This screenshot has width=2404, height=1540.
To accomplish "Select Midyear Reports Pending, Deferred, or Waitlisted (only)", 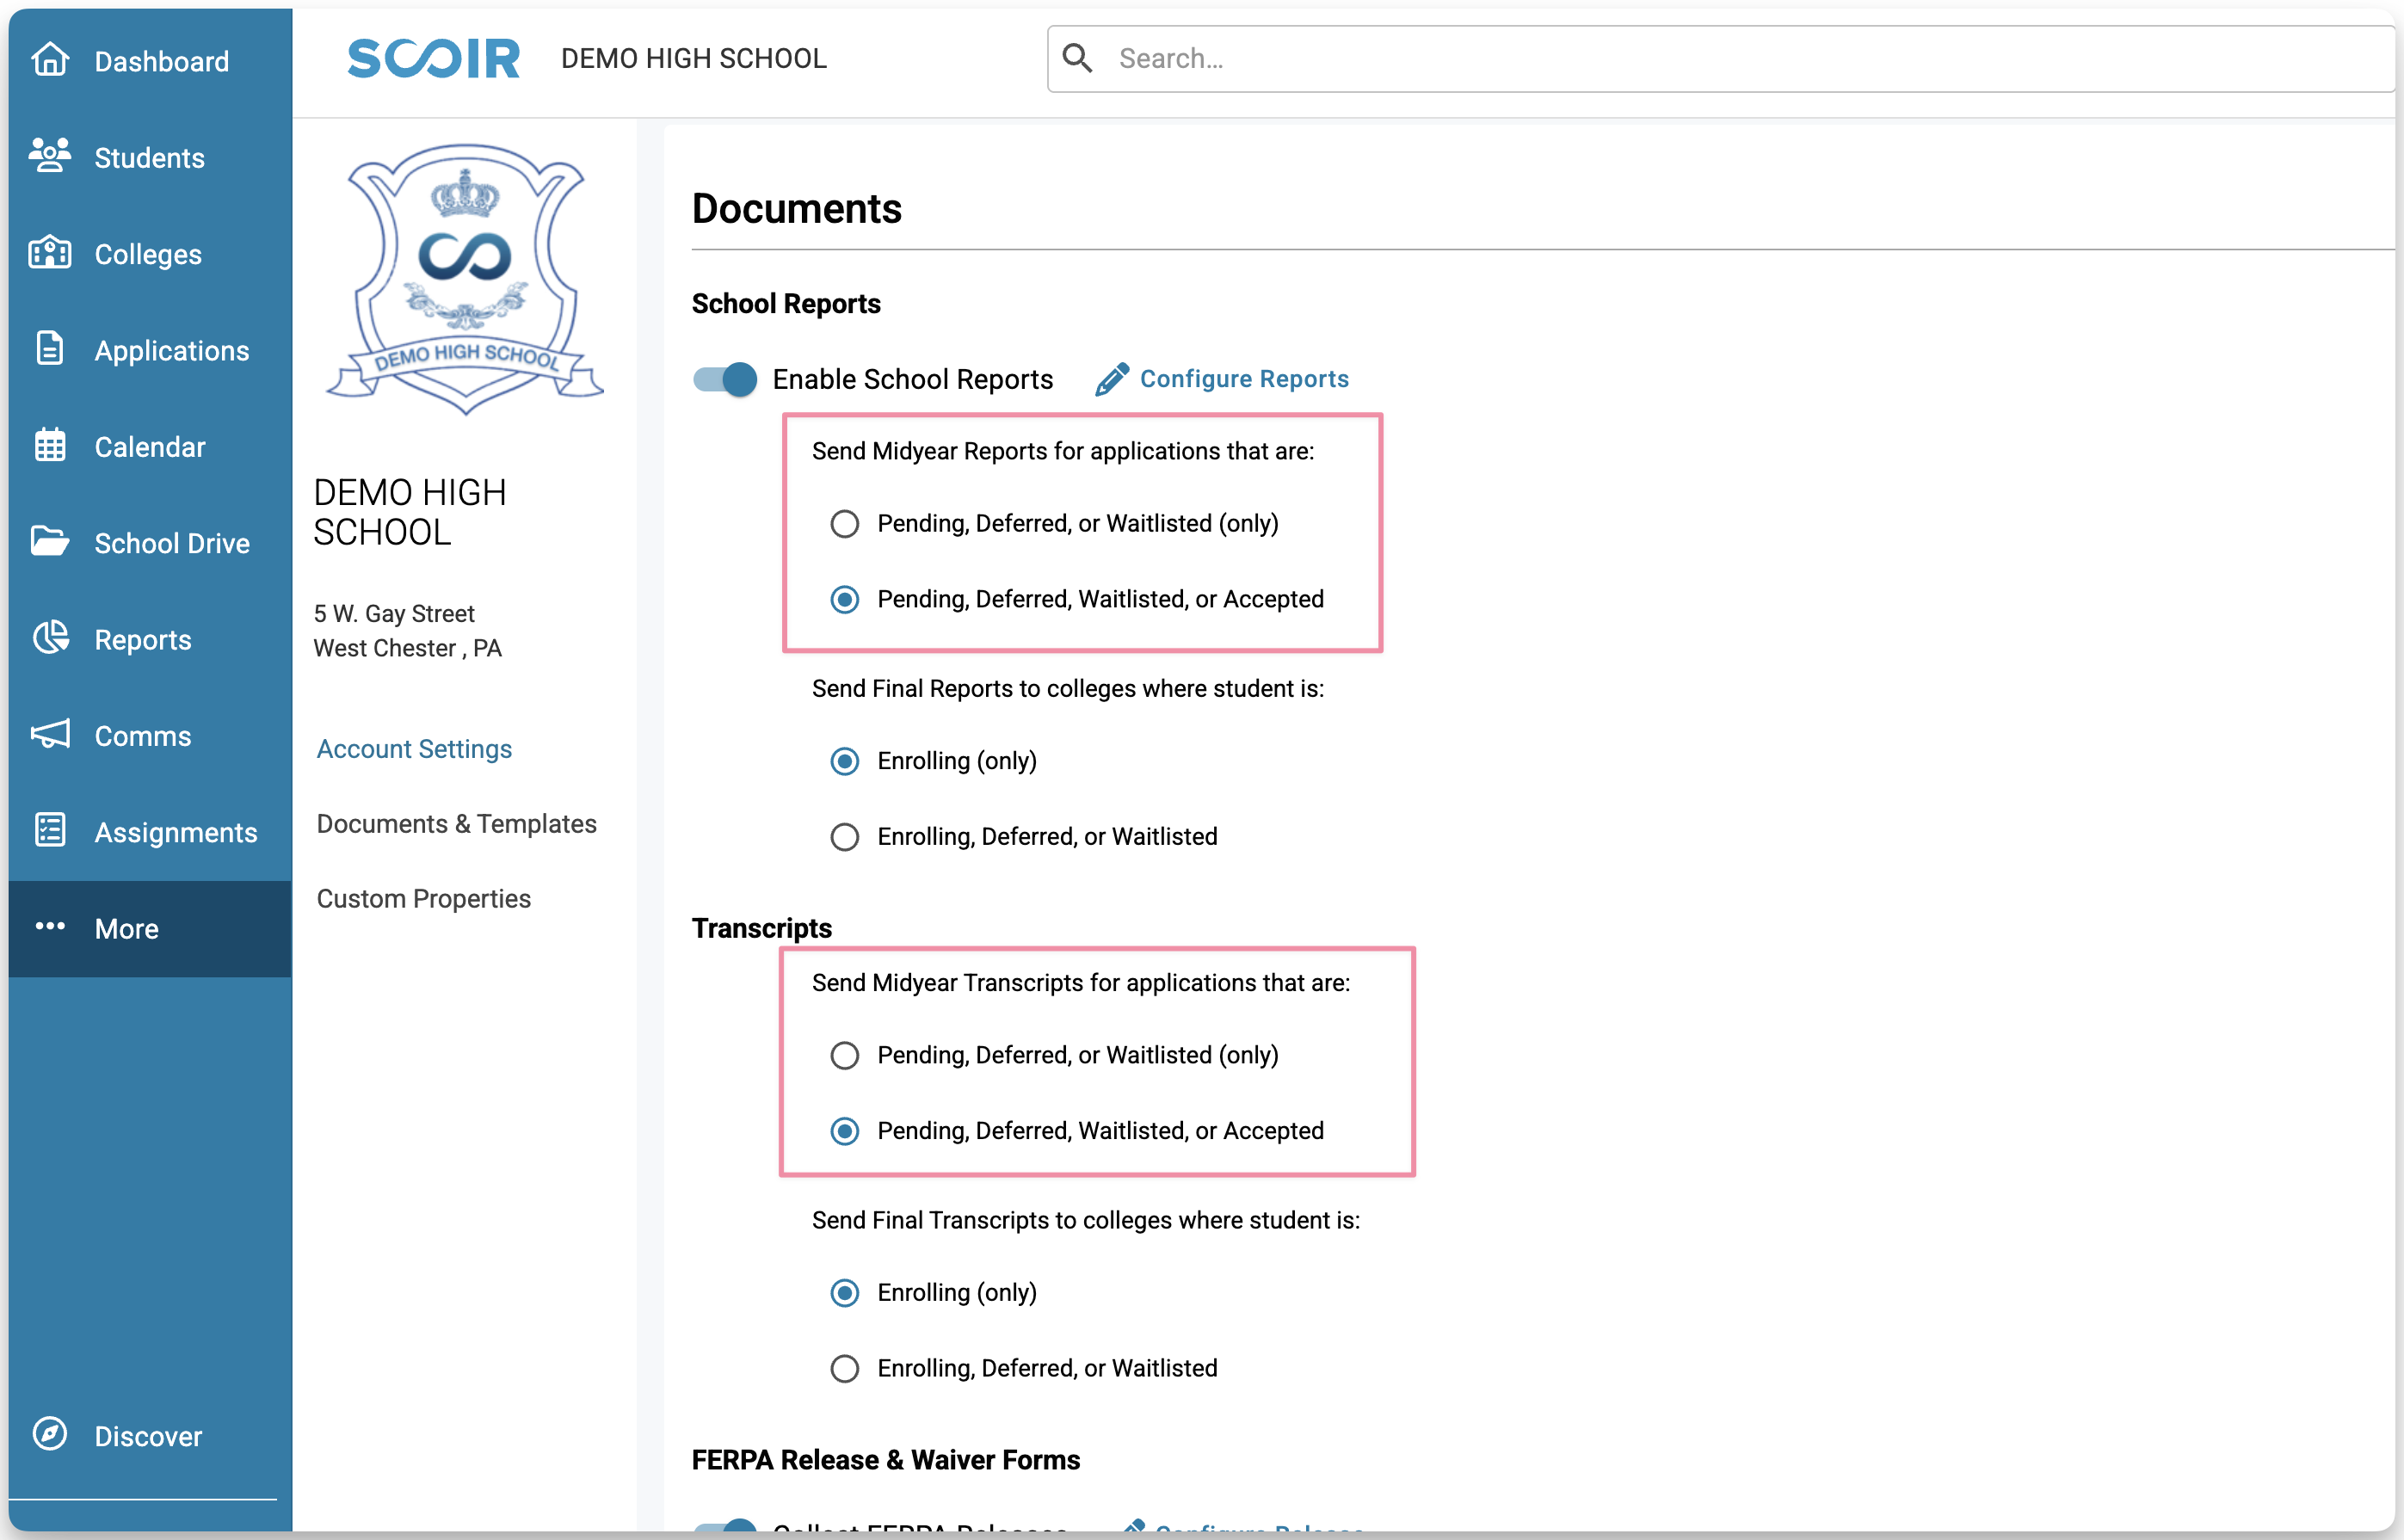I will pyautogui.click(x=845, y=524).
